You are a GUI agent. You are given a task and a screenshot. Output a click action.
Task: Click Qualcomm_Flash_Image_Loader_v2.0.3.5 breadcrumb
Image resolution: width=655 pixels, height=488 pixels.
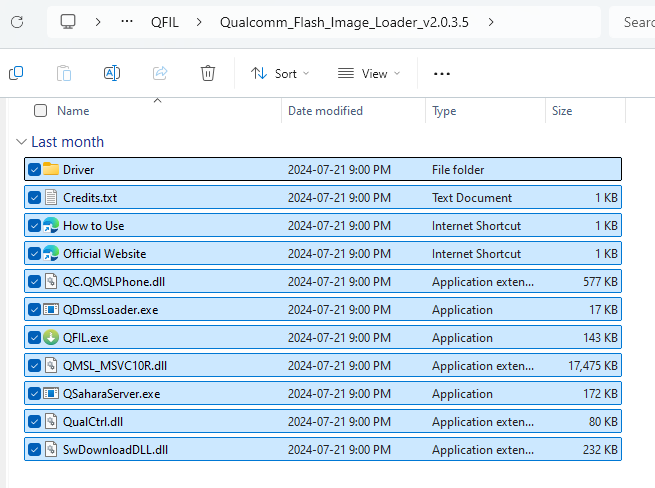344,22
